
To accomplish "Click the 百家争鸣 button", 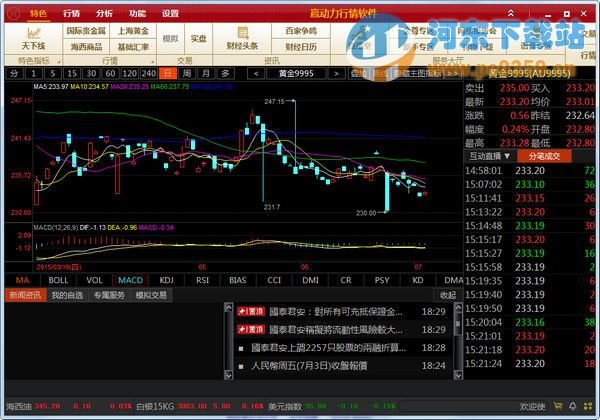I will [x=301, y=31].
